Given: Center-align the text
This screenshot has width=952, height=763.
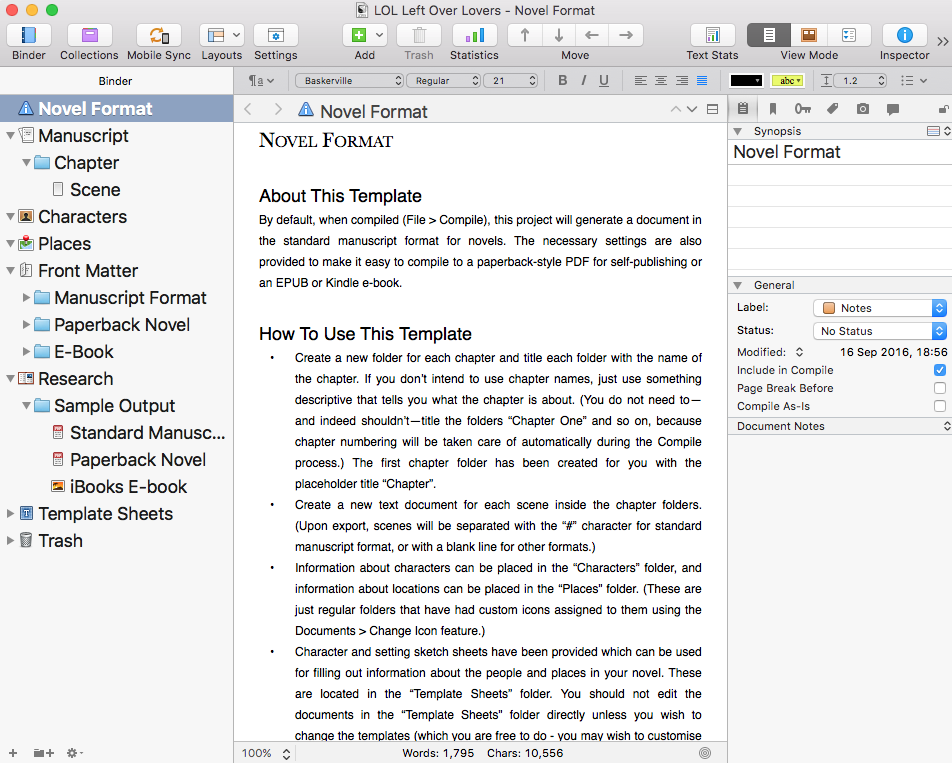Looking at the screenshot, I should coord(661,81).
